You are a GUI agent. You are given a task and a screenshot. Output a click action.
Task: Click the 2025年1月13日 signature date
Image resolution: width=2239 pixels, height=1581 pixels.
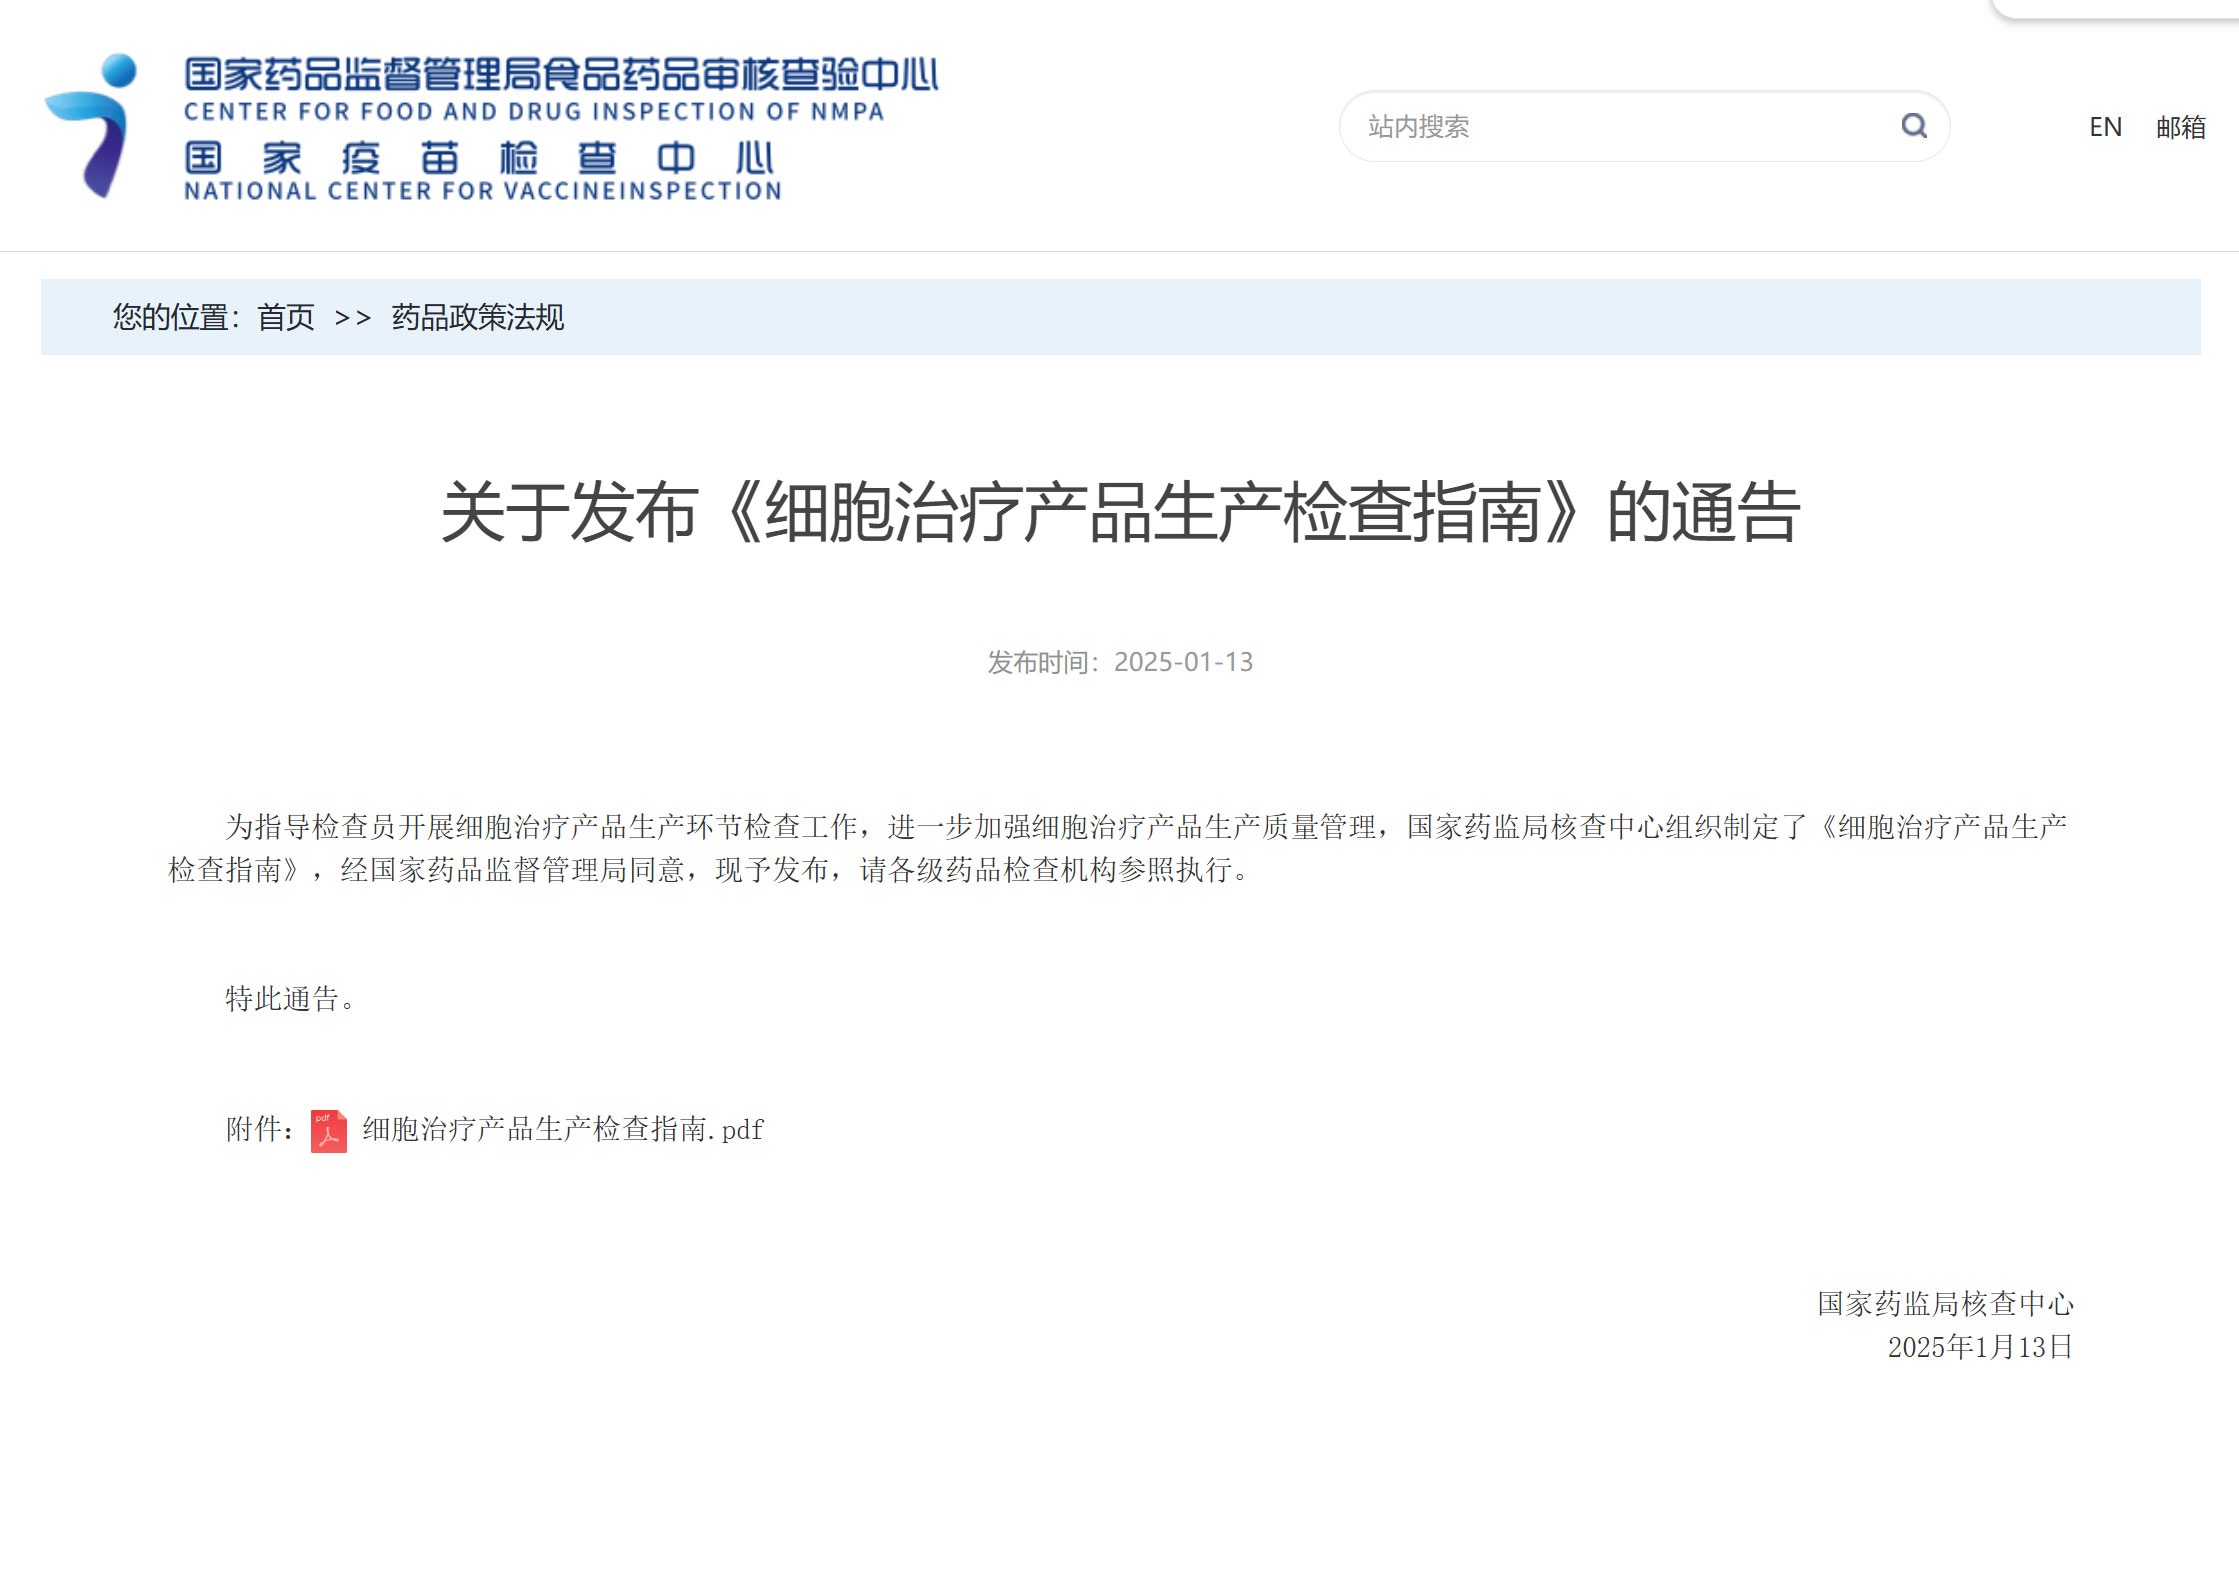(1979, 1347)
